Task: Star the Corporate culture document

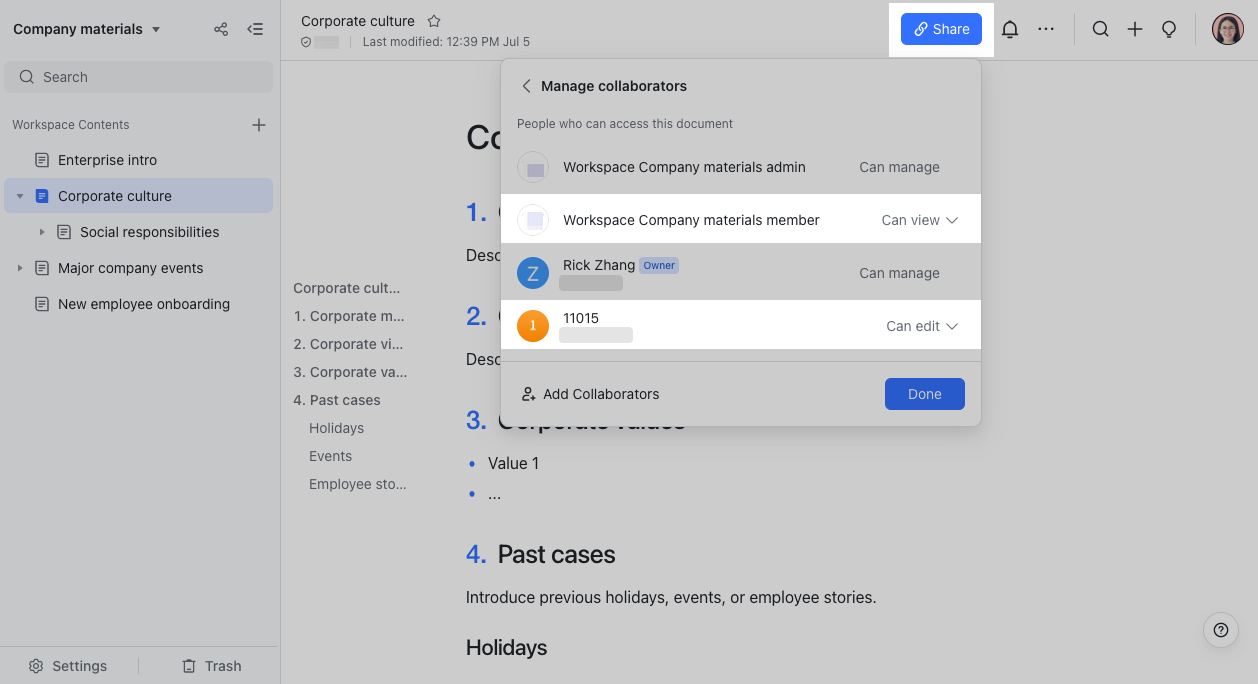Action: [x=434, y=20]
